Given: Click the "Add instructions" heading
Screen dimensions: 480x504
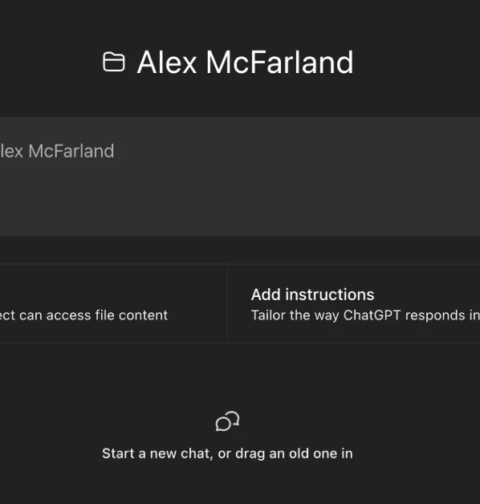Looking at the screenshot, I should (313, 295).
